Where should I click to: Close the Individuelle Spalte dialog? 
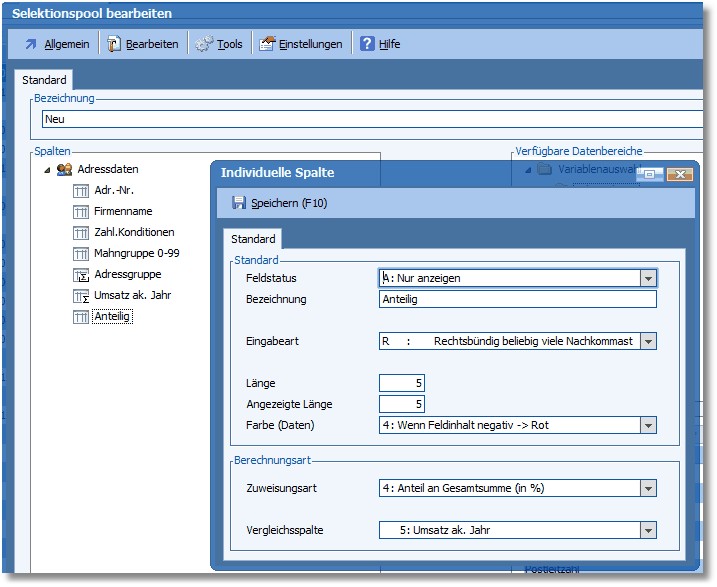[680, 174]
